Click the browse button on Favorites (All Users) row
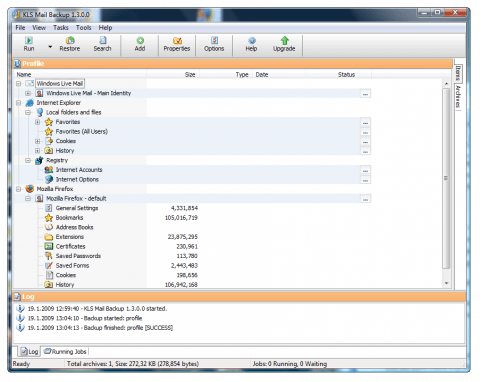 365,132
